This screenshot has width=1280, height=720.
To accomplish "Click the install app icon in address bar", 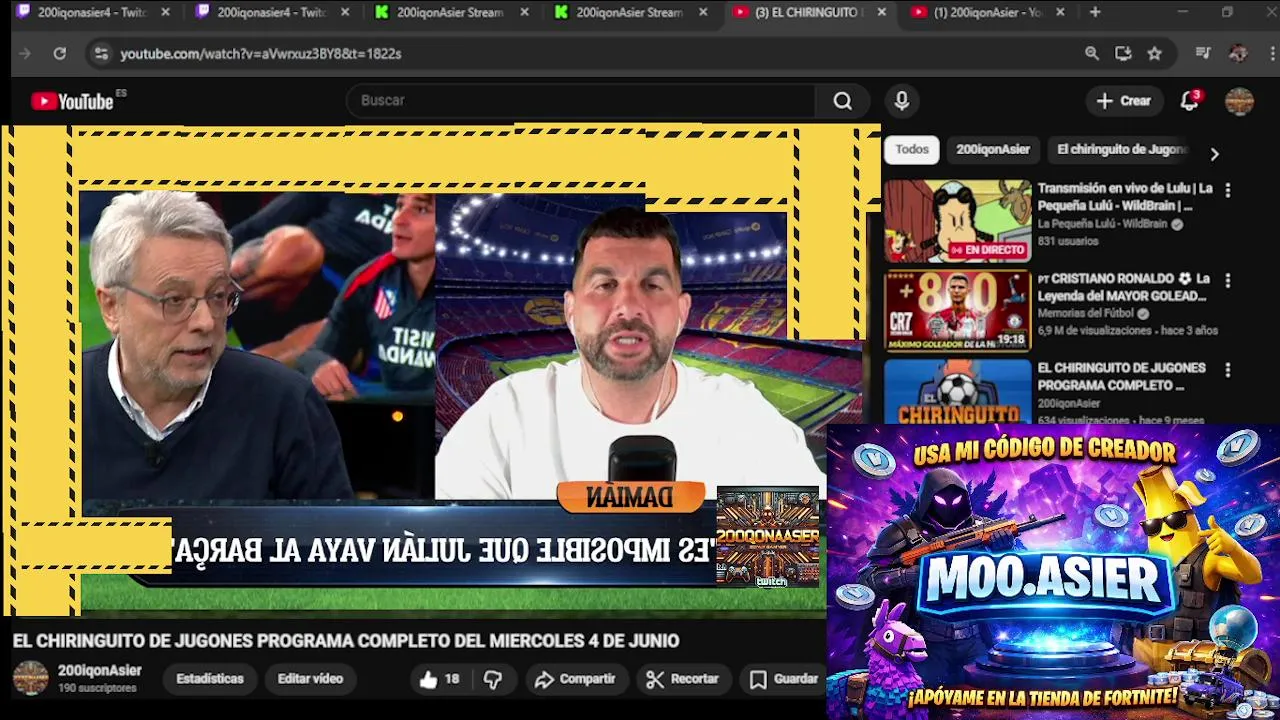I will click(x=1123, y=54).
